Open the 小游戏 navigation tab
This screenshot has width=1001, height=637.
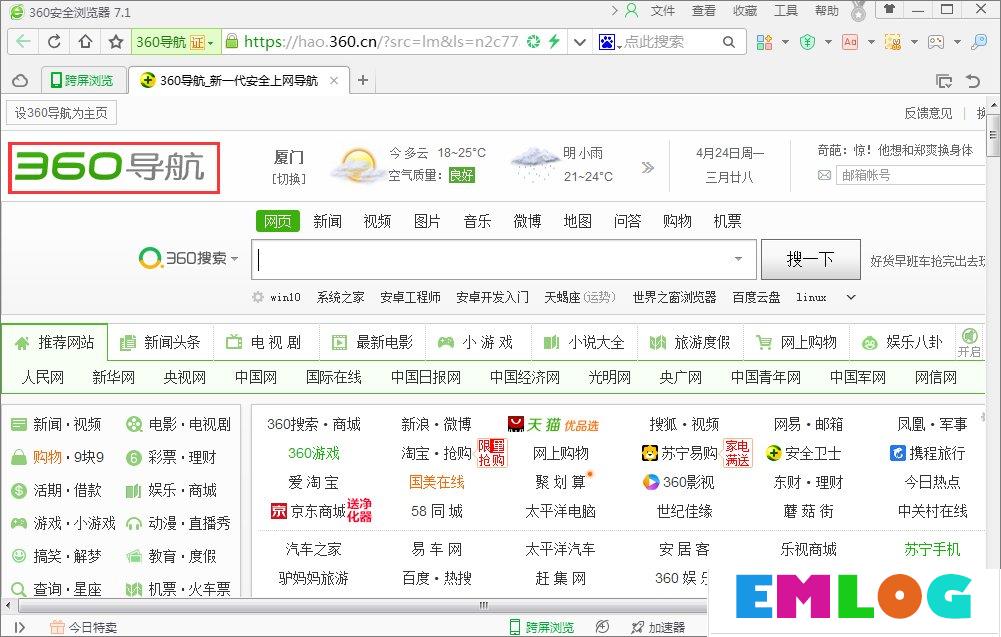[476, 343]
